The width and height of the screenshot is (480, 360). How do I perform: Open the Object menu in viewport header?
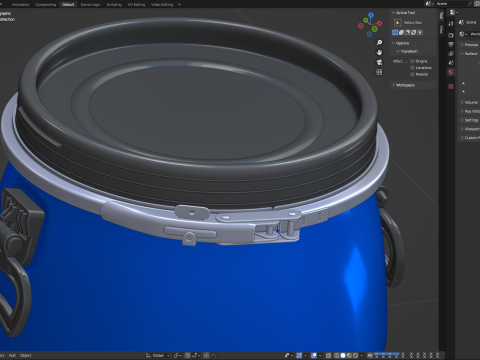point(26,355)
